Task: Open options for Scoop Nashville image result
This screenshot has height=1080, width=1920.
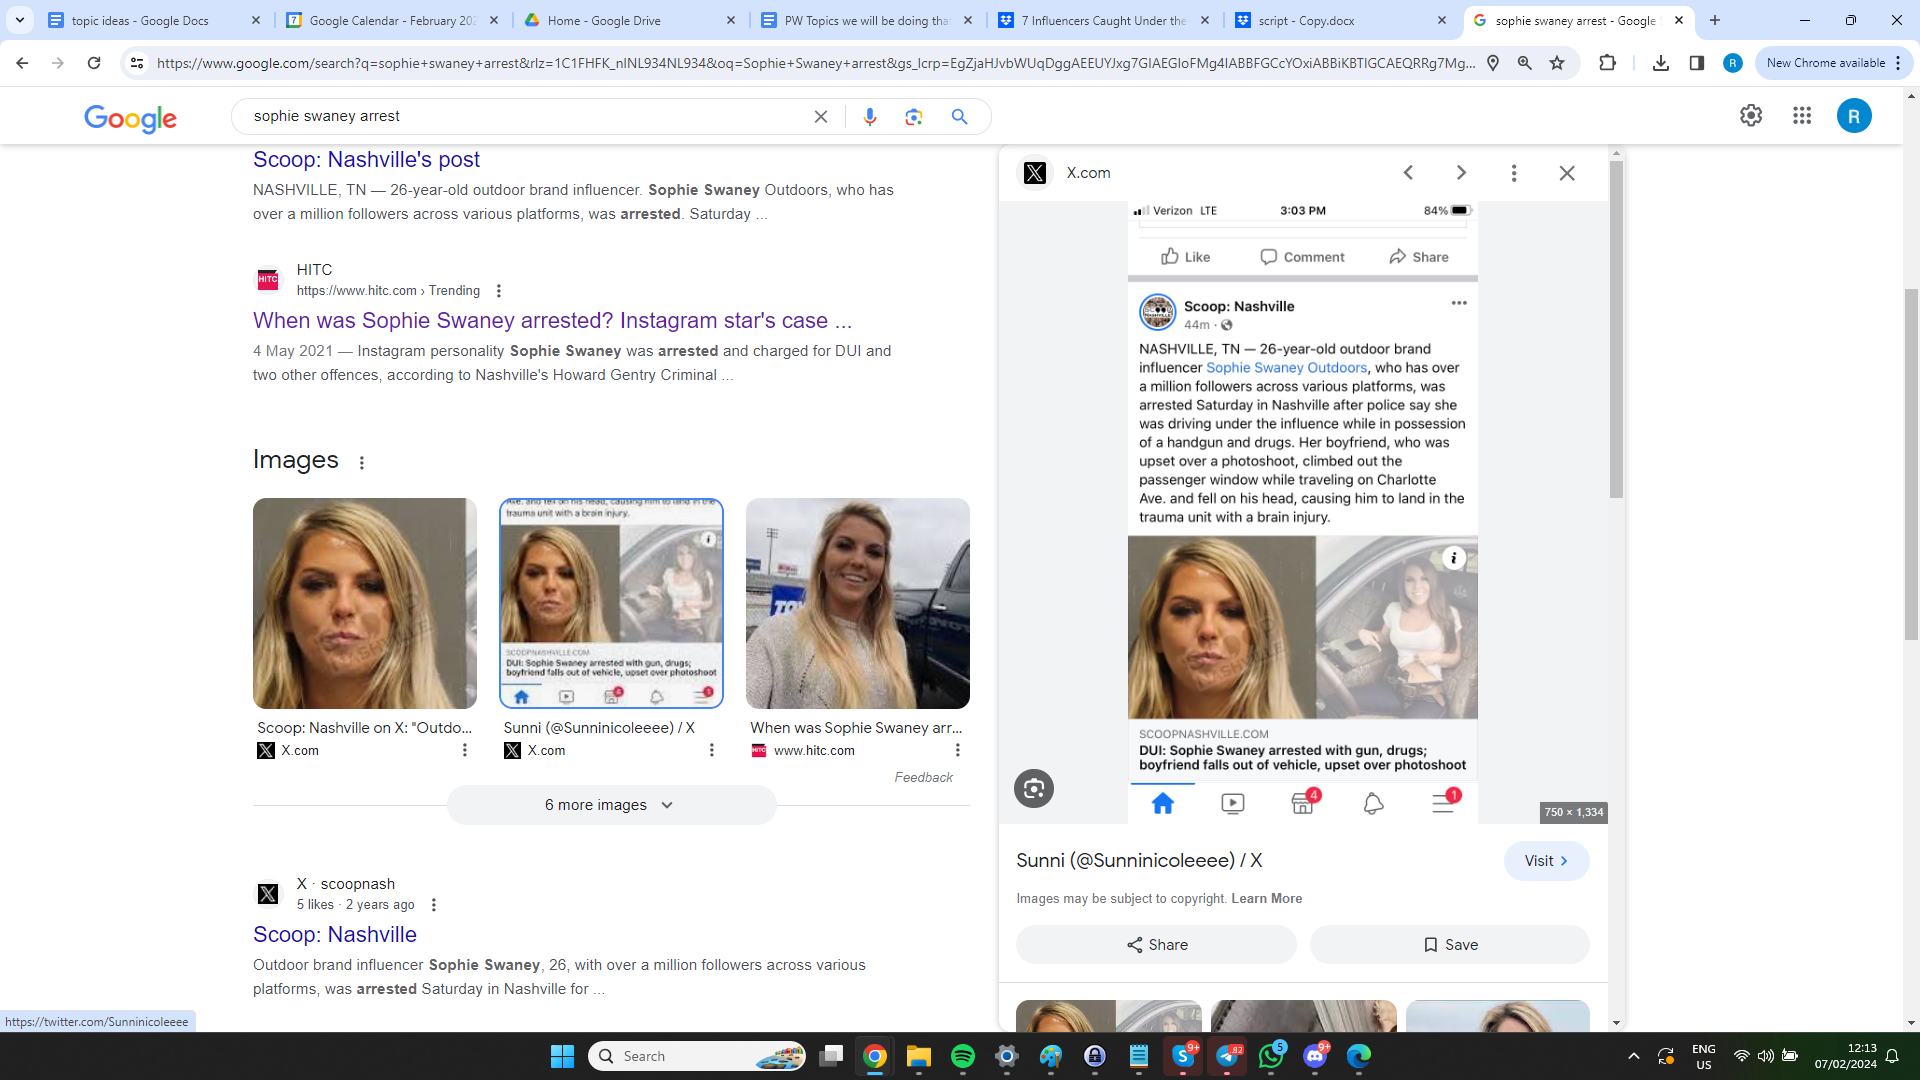Action: [465, 750]
